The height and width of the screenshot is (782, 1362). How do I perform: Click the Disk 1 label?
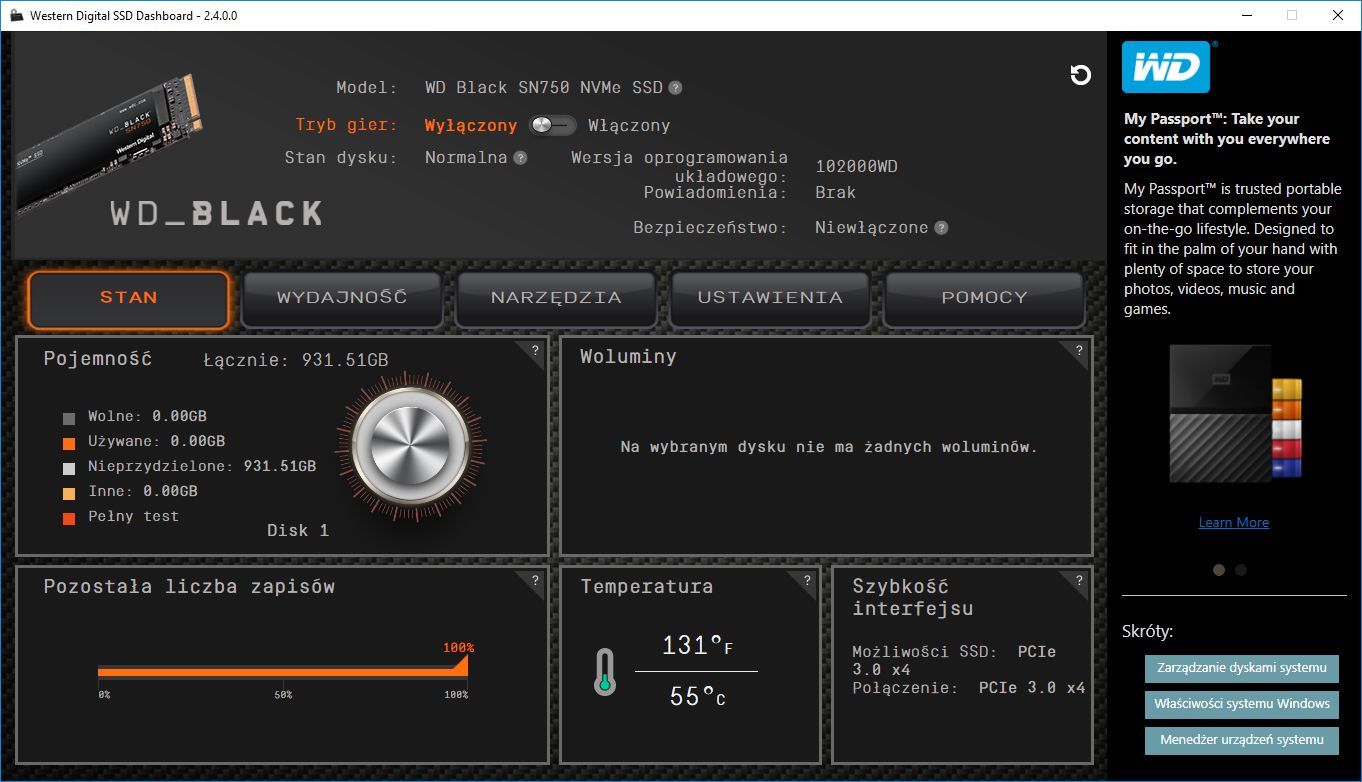pyautogui.click(x=298, y=530)
